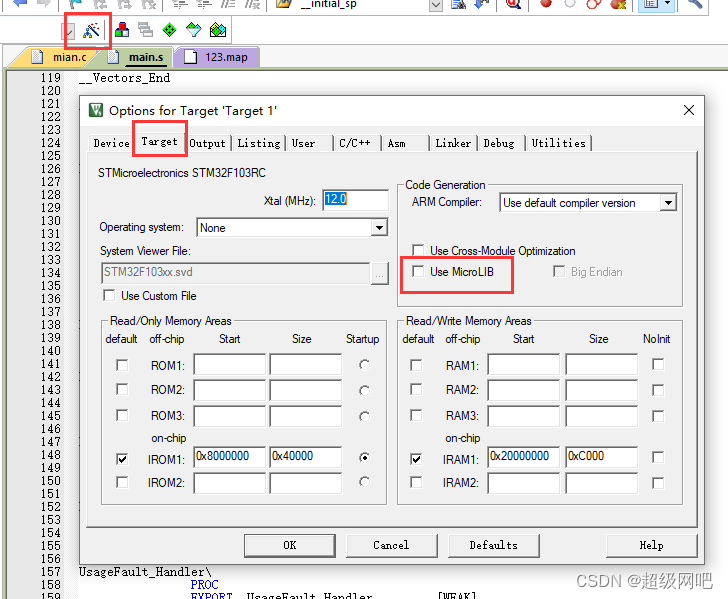Click the IRAM1 Size field 0xC000
Image resolution: width=728 pixels, height=599 pixels.
[601, 456]
